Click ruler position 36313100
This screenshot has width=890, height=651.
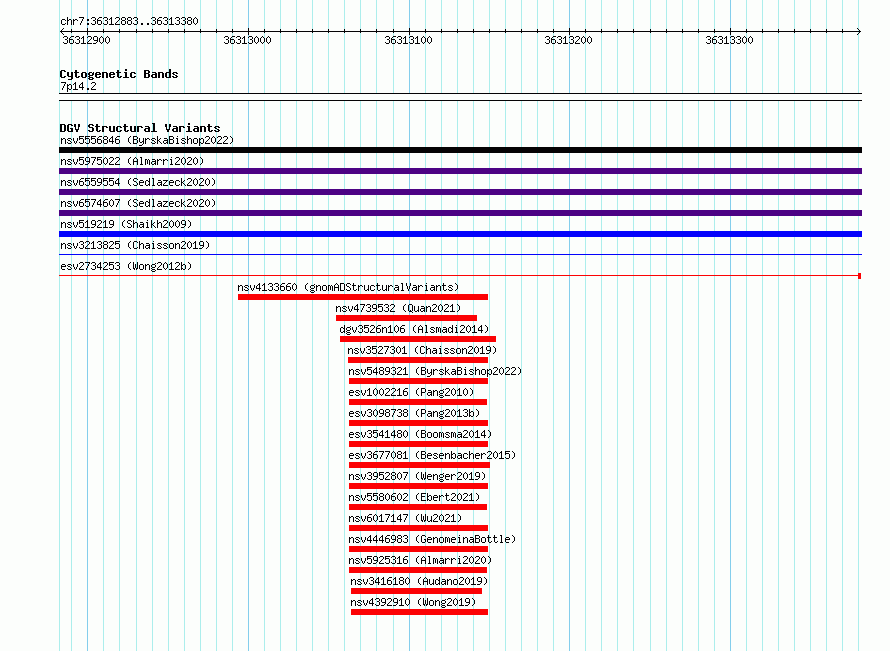408,40
